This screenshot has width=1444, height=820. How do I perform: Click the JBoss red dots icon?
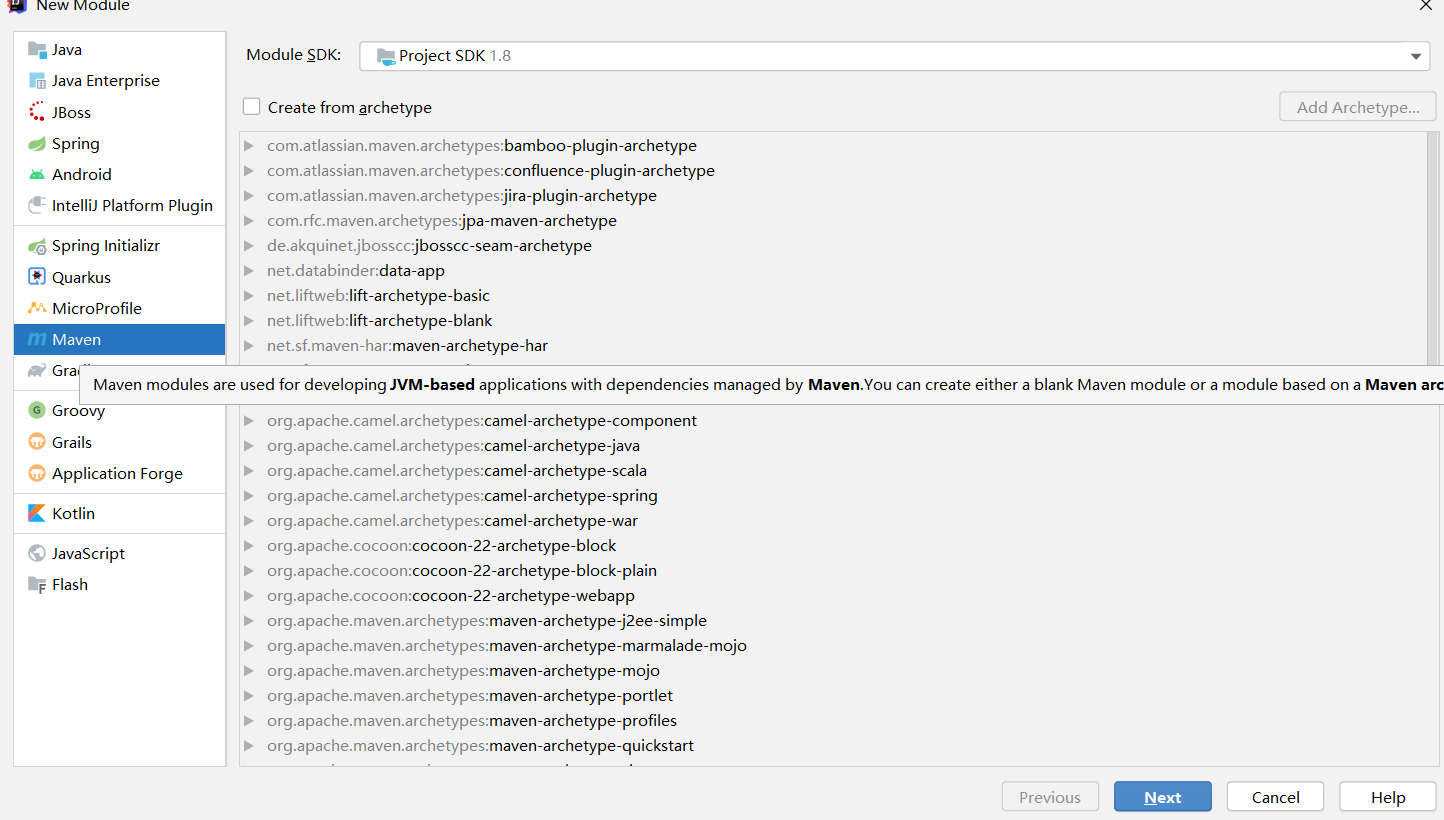pos(37,112)
